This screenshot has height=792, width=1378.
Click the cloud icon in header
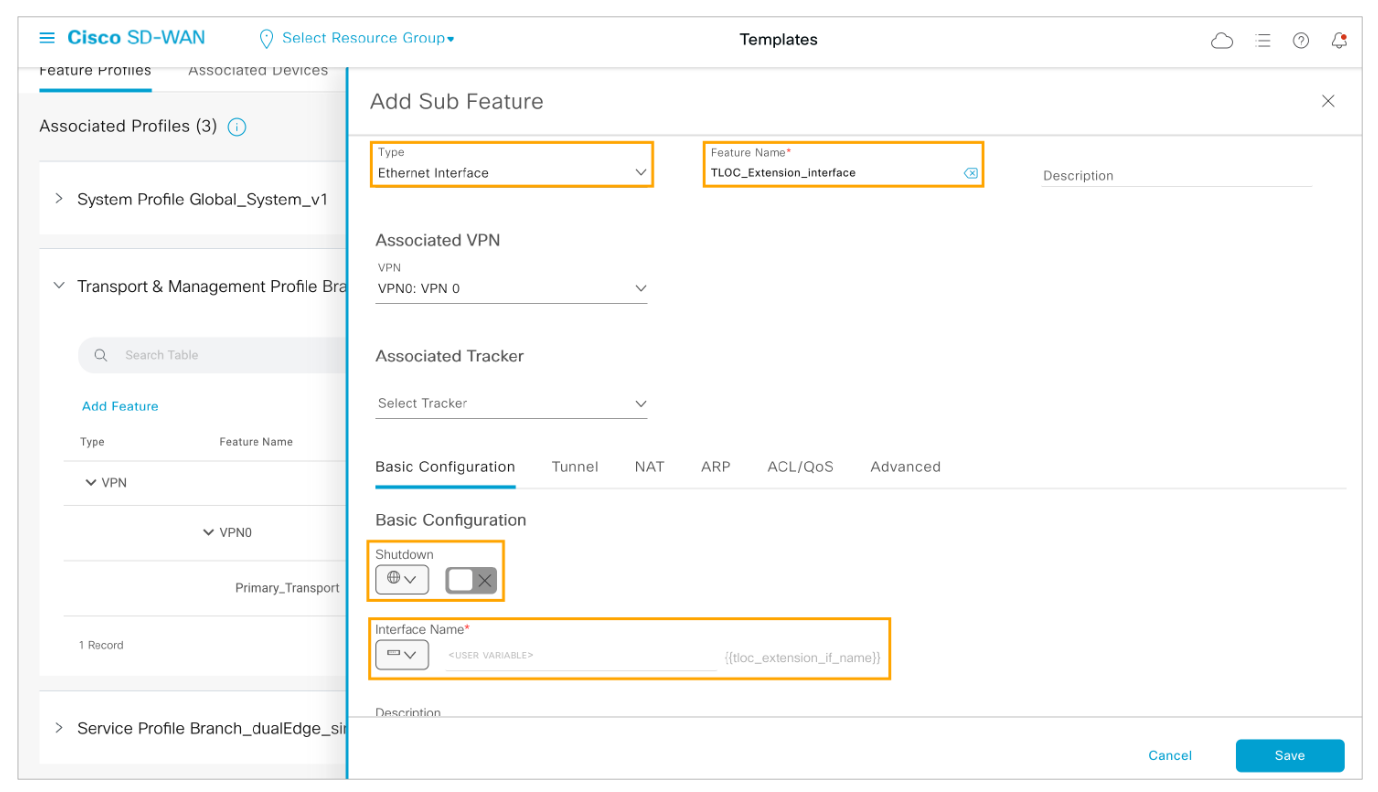(1221, 41)
